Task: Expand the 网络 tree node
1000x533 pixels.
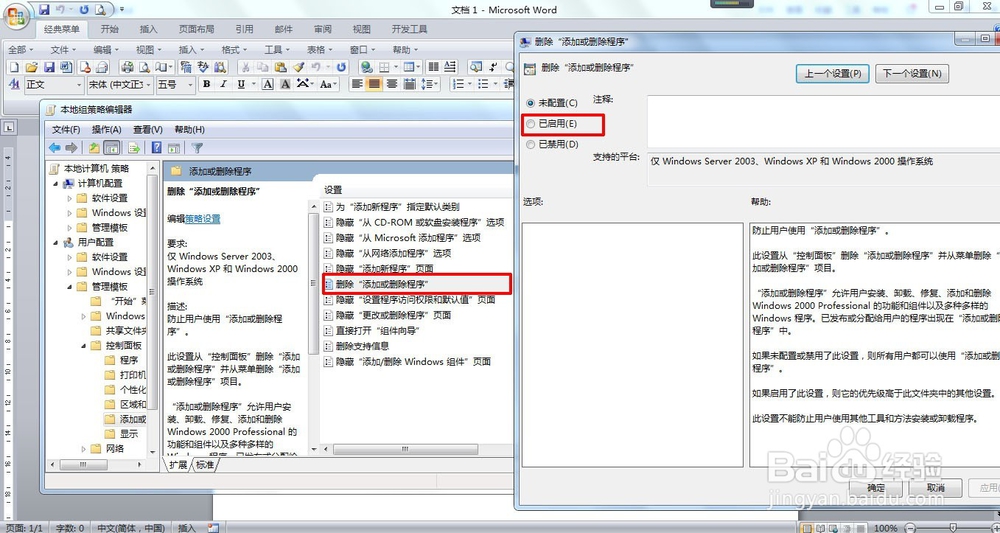Action: point(84,449)
